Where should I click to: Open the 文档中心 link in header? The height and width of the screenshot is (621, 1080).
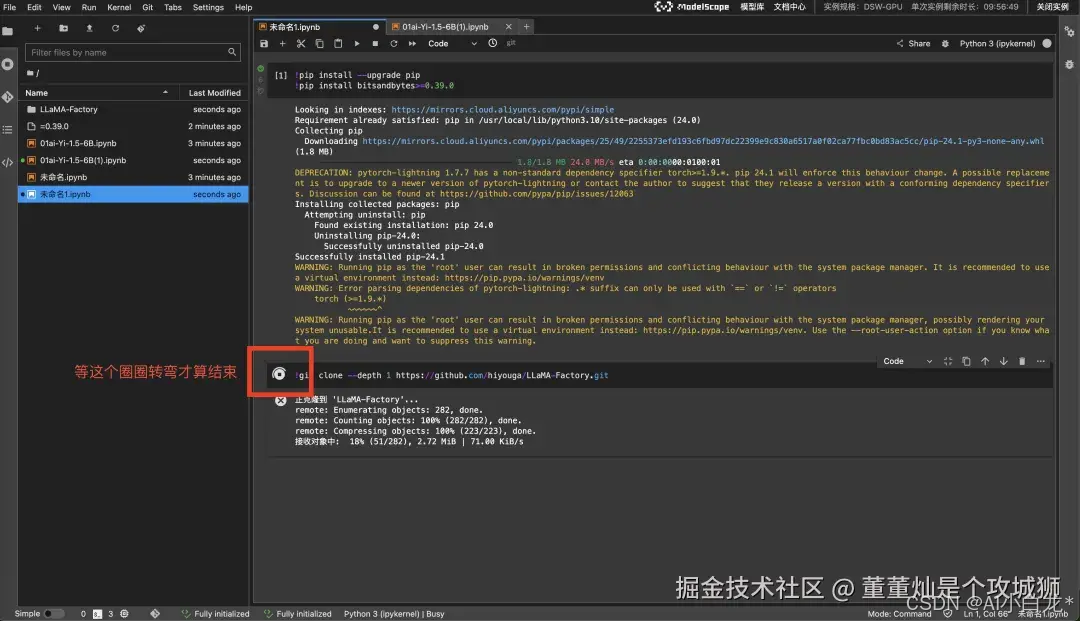point(789,7)
